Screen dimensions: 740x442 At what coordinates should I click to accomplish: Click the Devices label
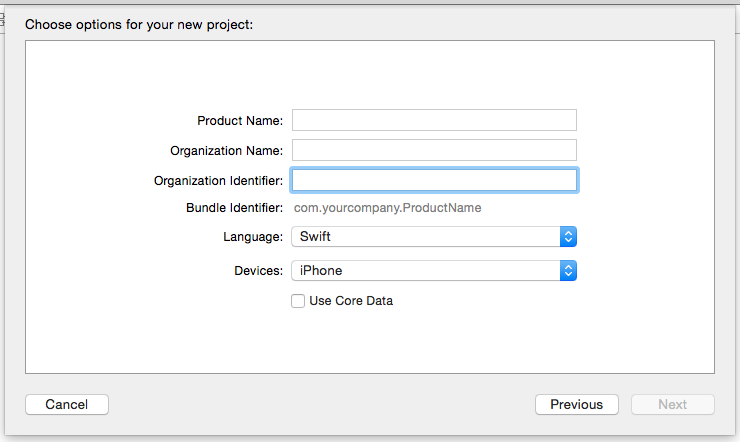(x=256, y=271)
